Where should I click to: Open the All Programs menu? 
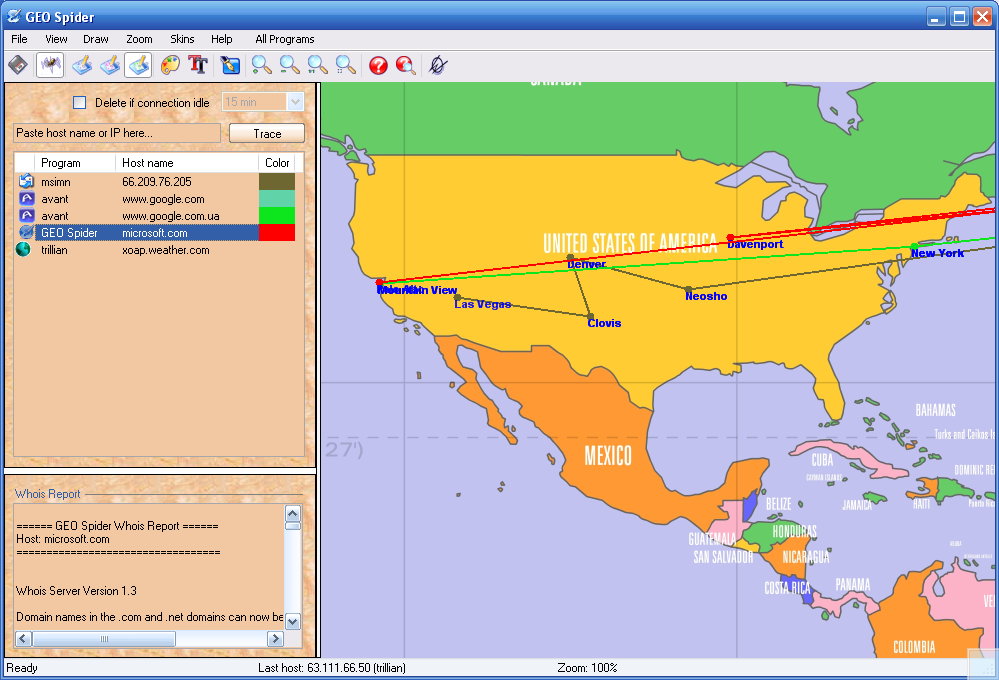tap(285, 39)
